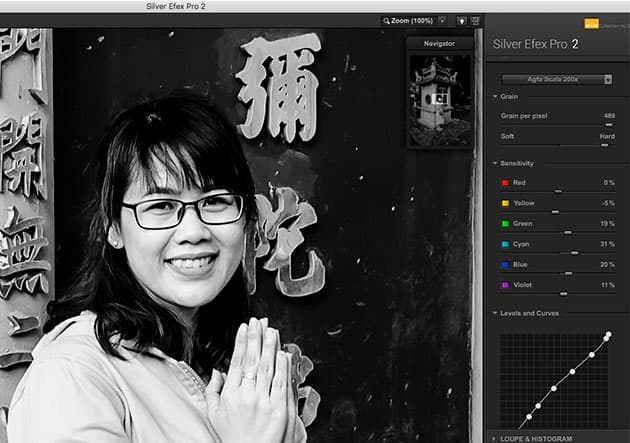This screenshot has width=630, height=443.
Task: Click the lowest control point on the tone curve
Action: pyautogui.click(x=529, y=417)
